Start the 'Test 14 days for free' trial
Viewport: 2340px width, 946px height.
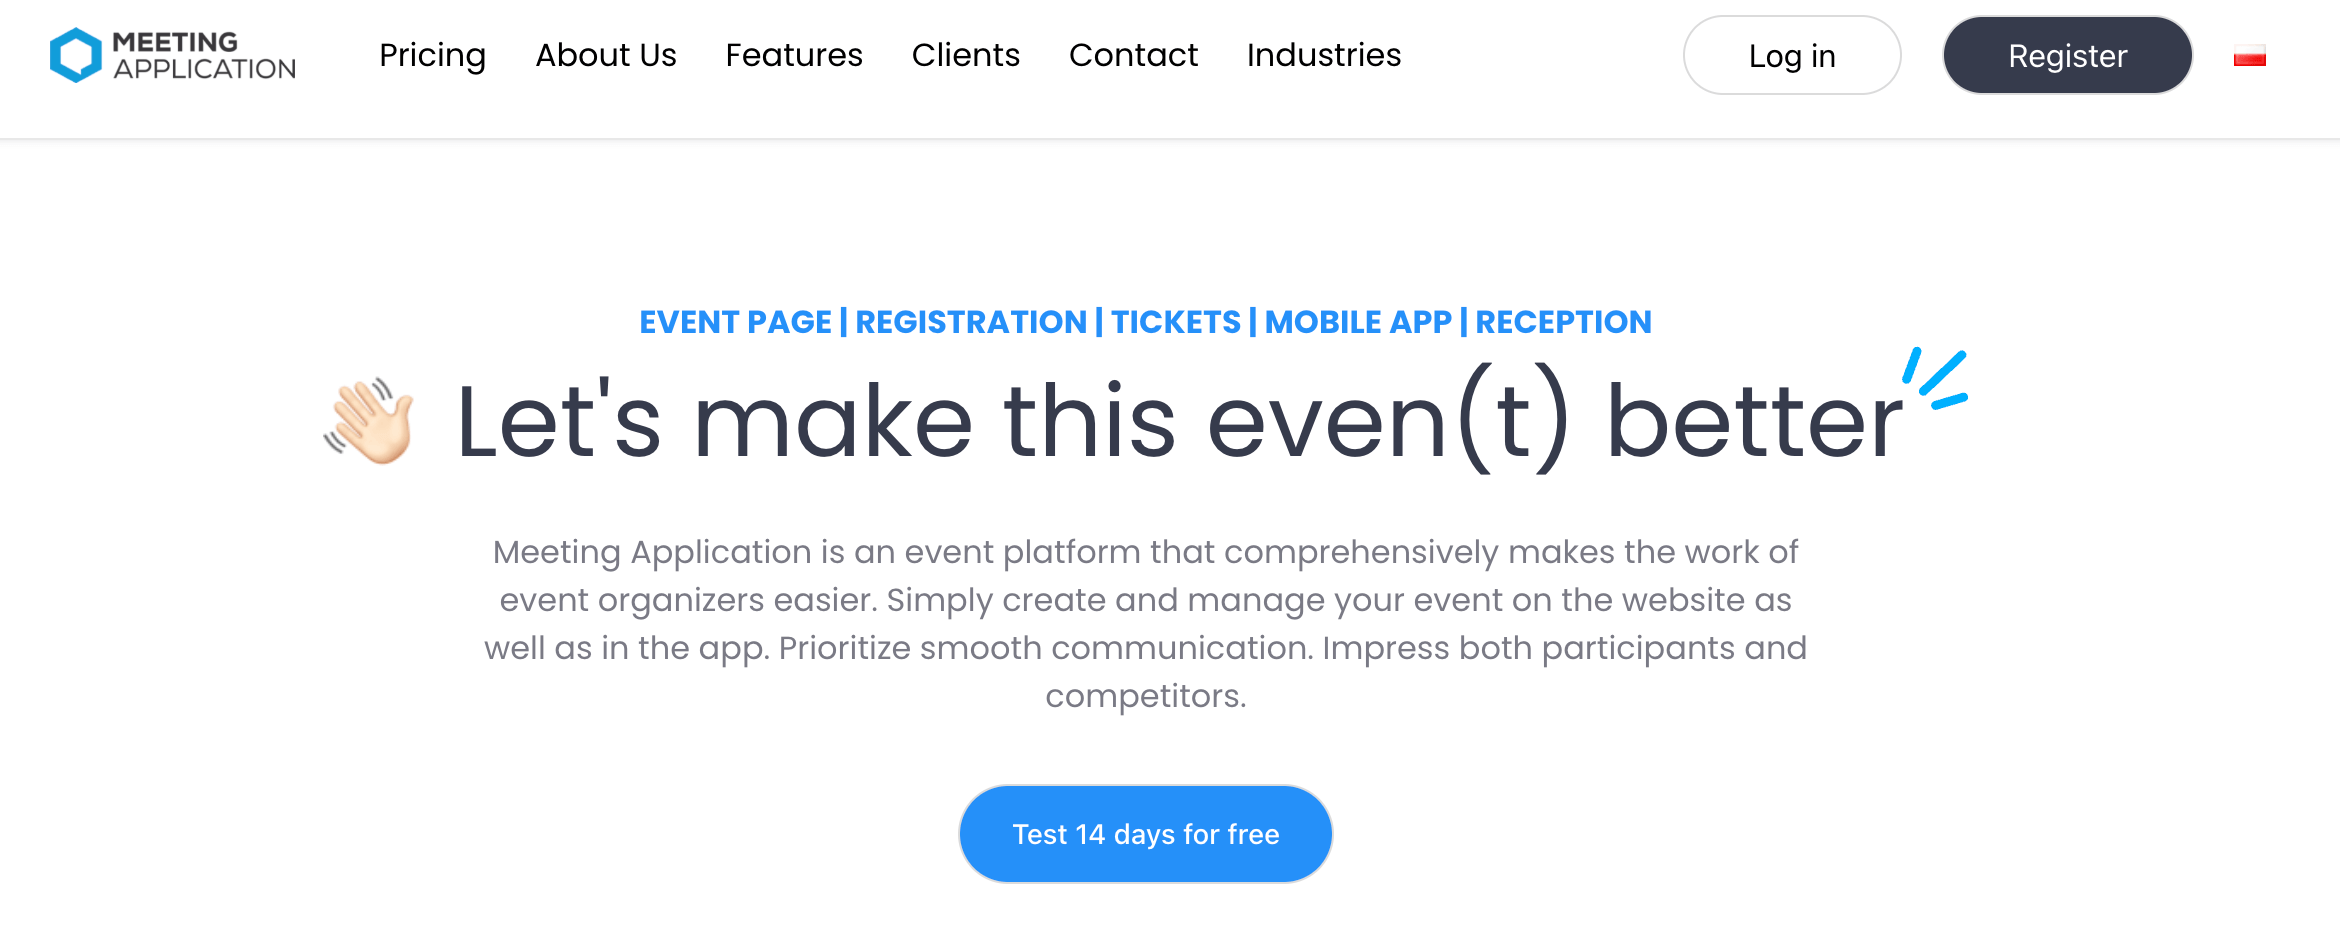pos(1145,833)
